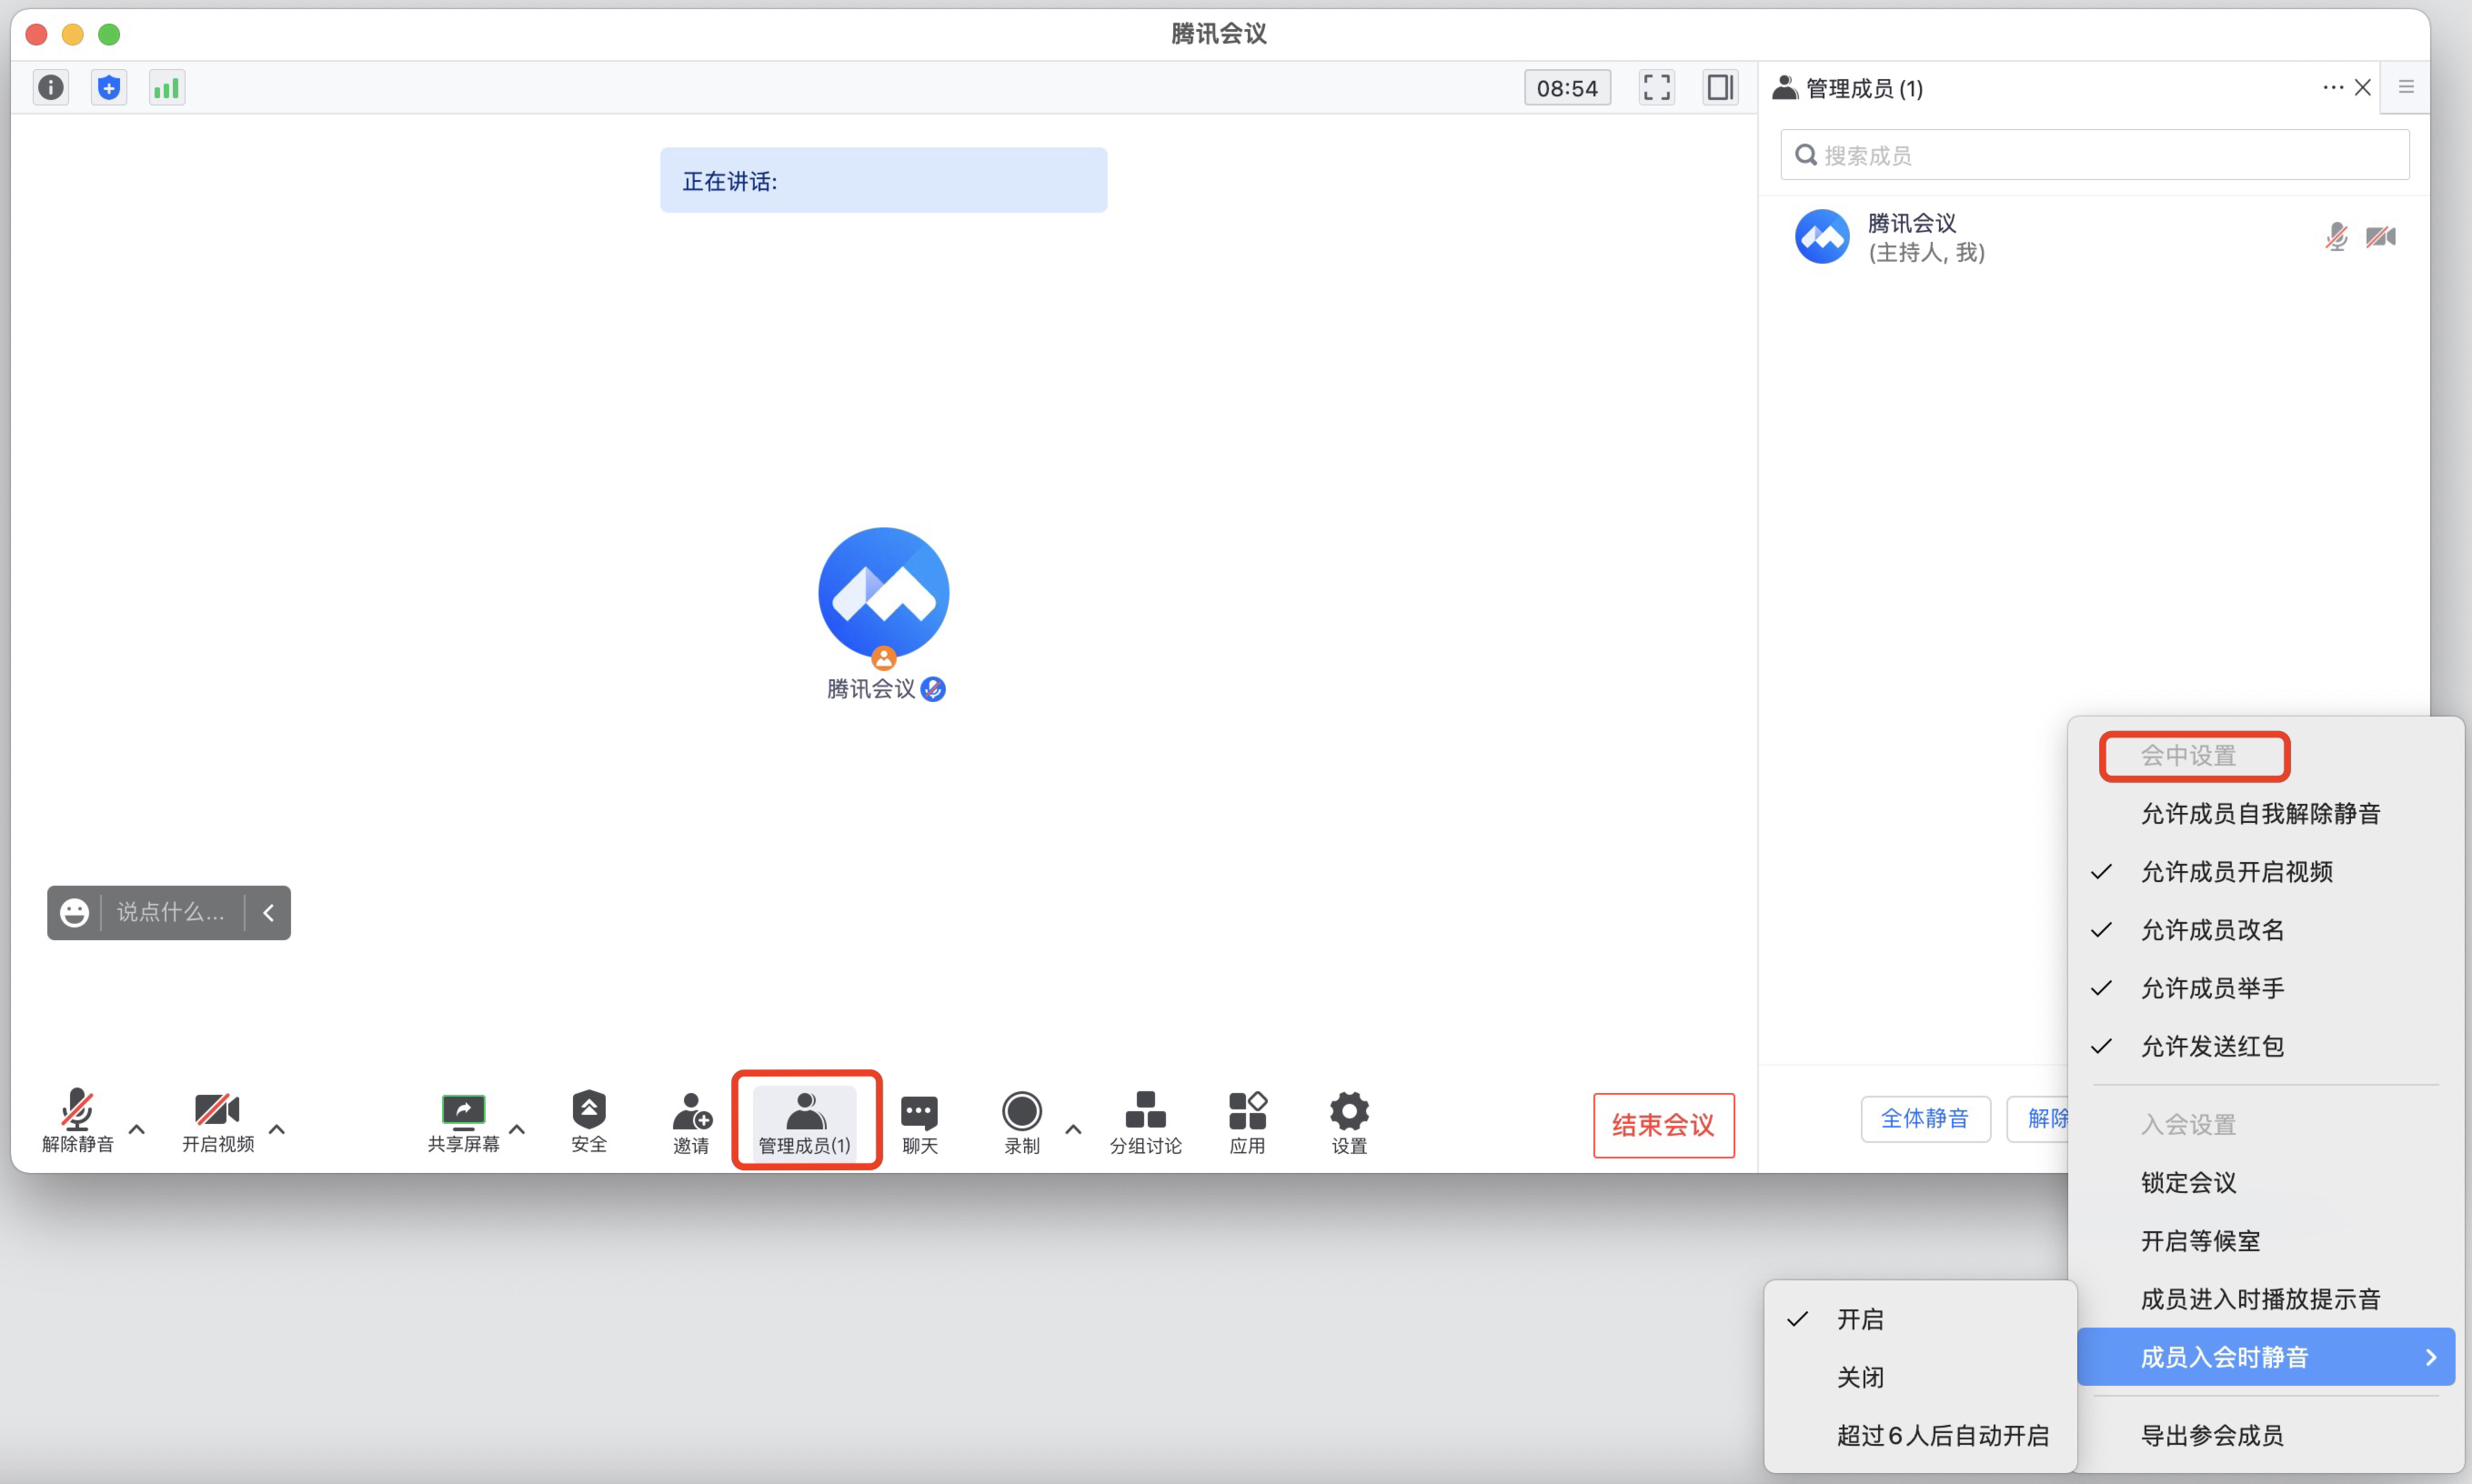Click the 正在讲话 speaker banner

(883, 180)
